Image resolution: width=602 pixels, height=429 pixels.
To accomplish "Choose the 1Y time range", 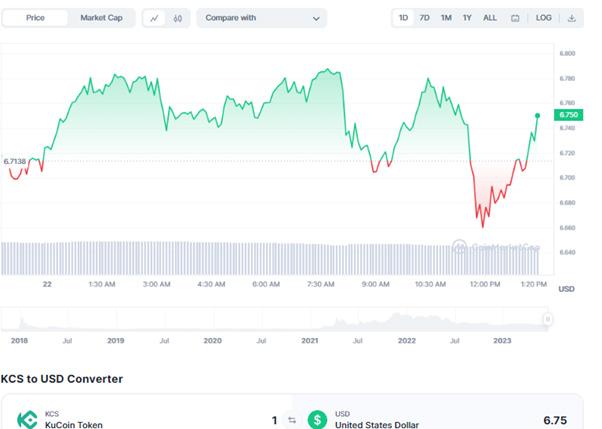I will (x=467, y=18).
